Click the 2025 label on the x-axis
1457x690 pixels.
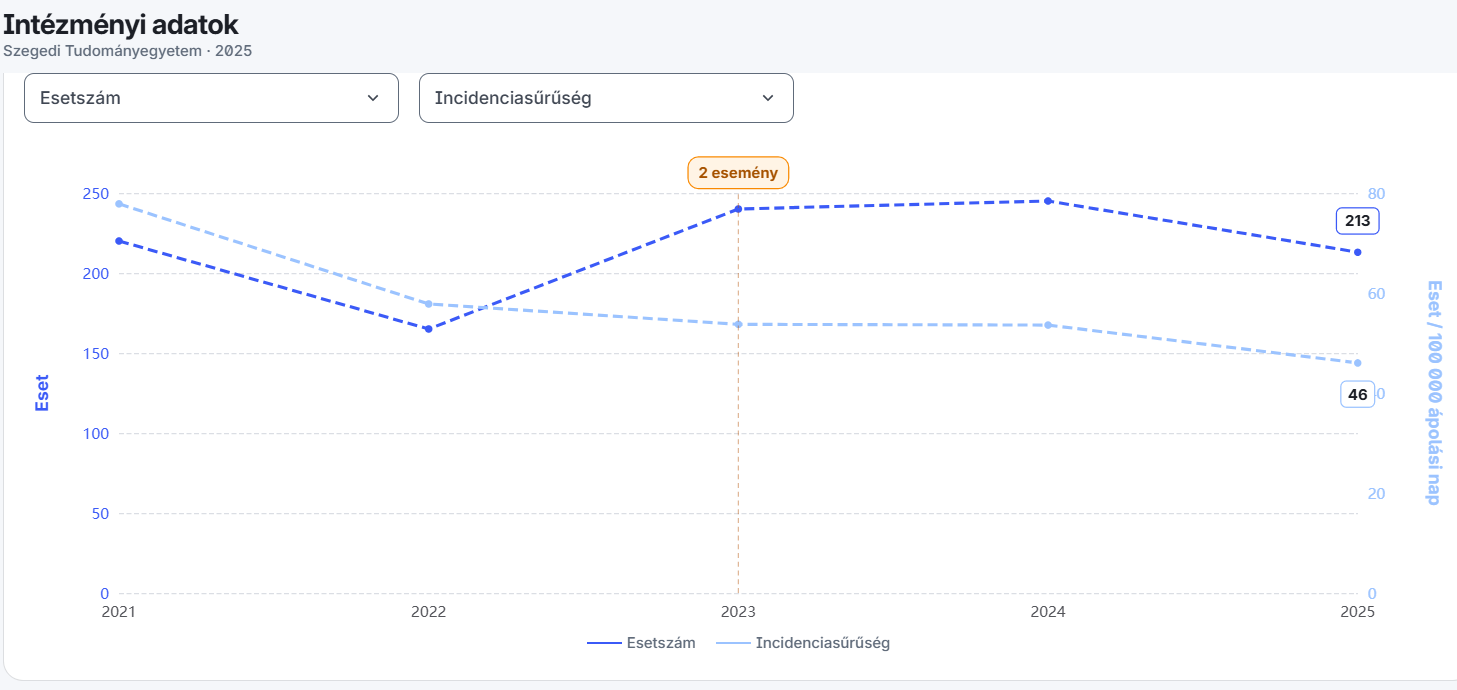pyautogui.click(x=1358, y=612)
